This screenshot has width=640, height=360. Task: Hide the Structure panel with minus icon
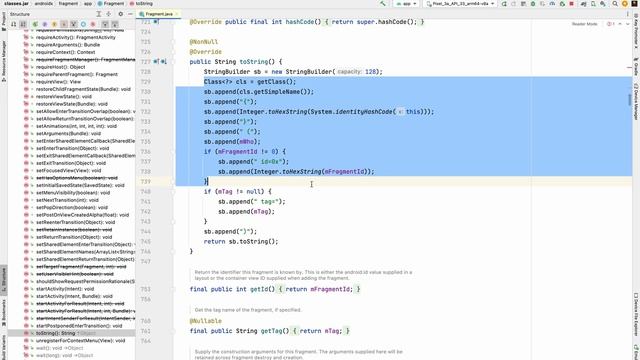coord(130,14)
